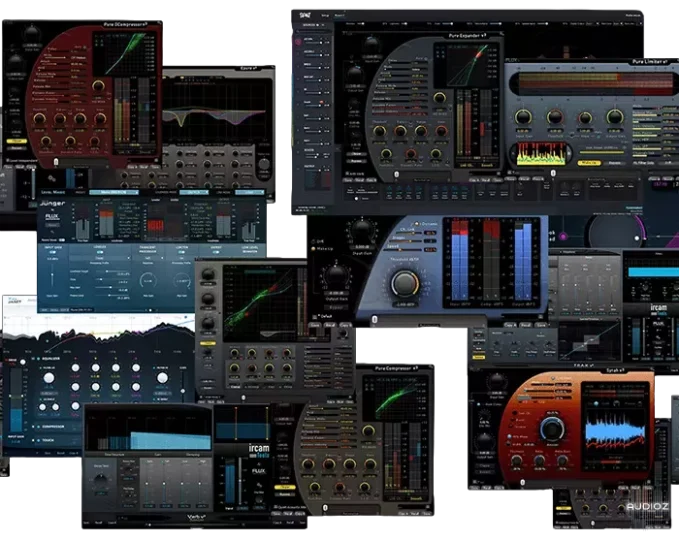Adjust the Dynamic Ratio knob in Pure DCompressor
This screenshot has height=540, width=679.
pos(70,141)
